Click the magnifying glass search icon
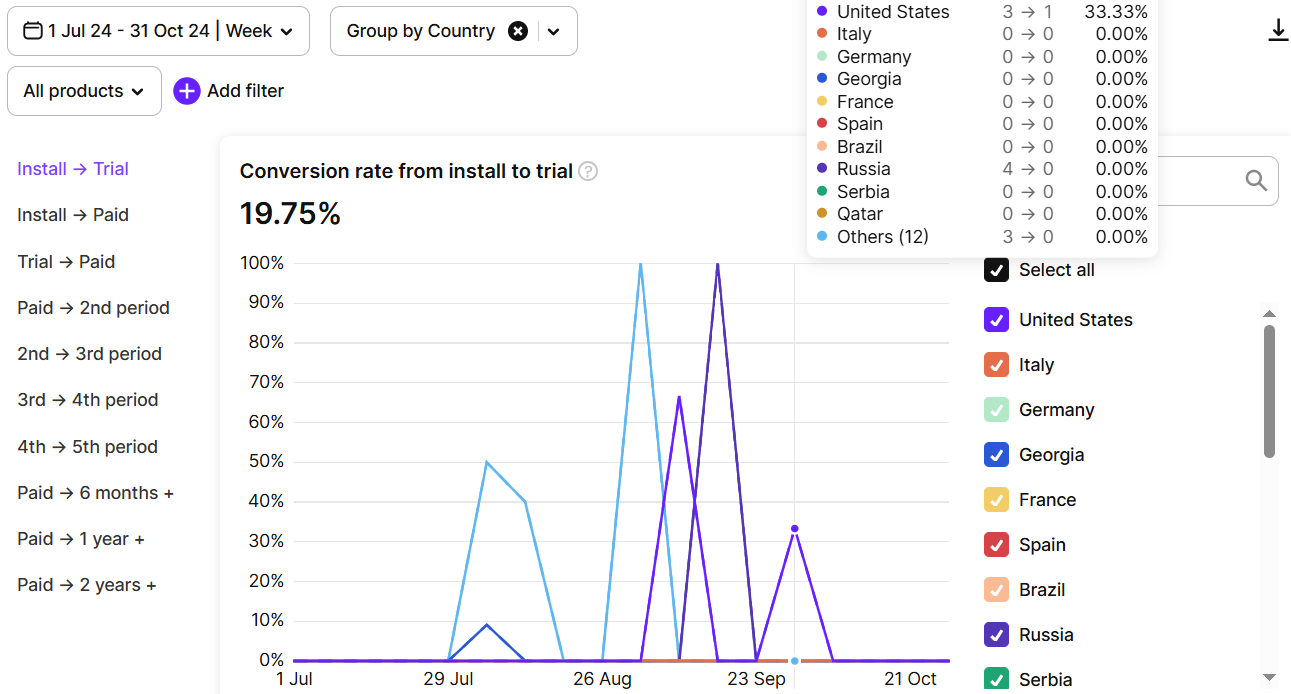 click(1256, 181)
